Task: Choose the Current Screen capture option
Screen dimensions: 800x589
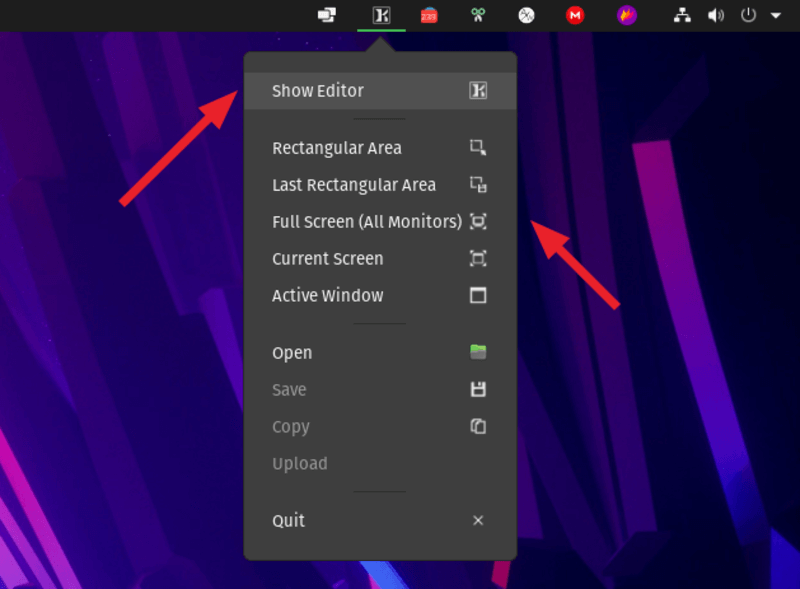Action: pos(327,259)
